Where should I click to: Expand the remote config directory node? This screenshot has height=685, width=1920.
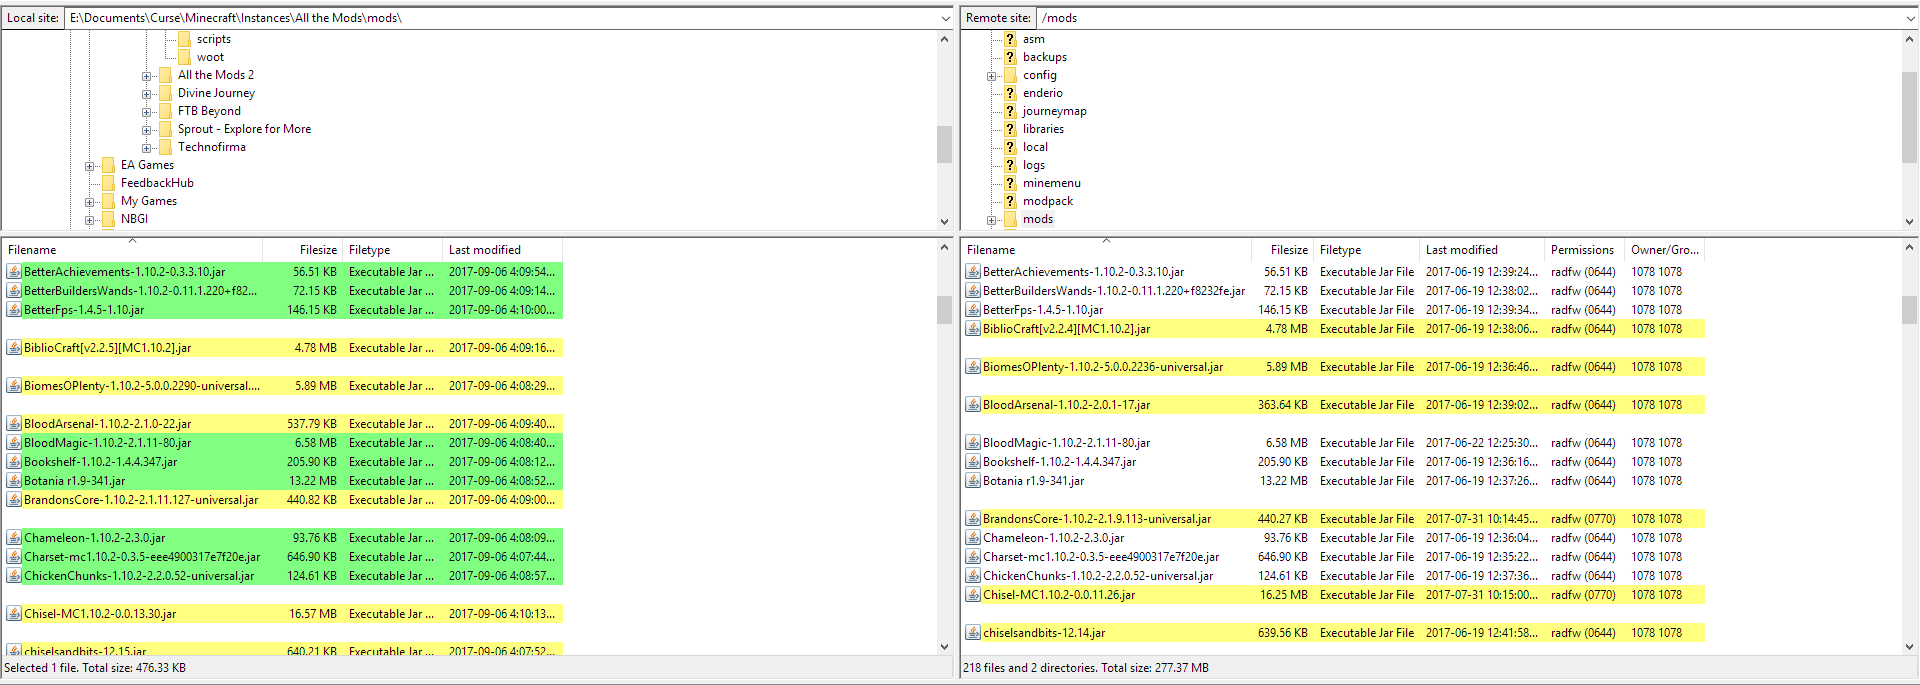click(x=991, y=76)
